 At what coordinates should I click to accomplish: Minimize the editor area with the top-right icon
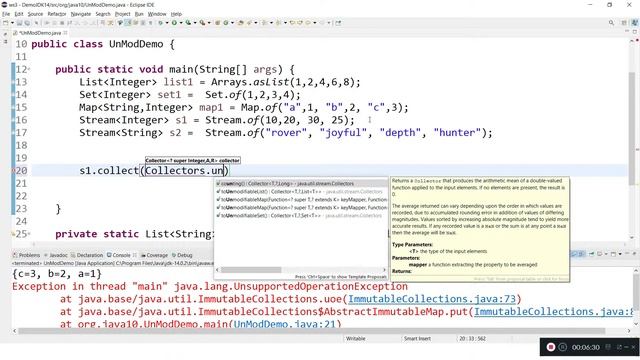coord(627,32)
